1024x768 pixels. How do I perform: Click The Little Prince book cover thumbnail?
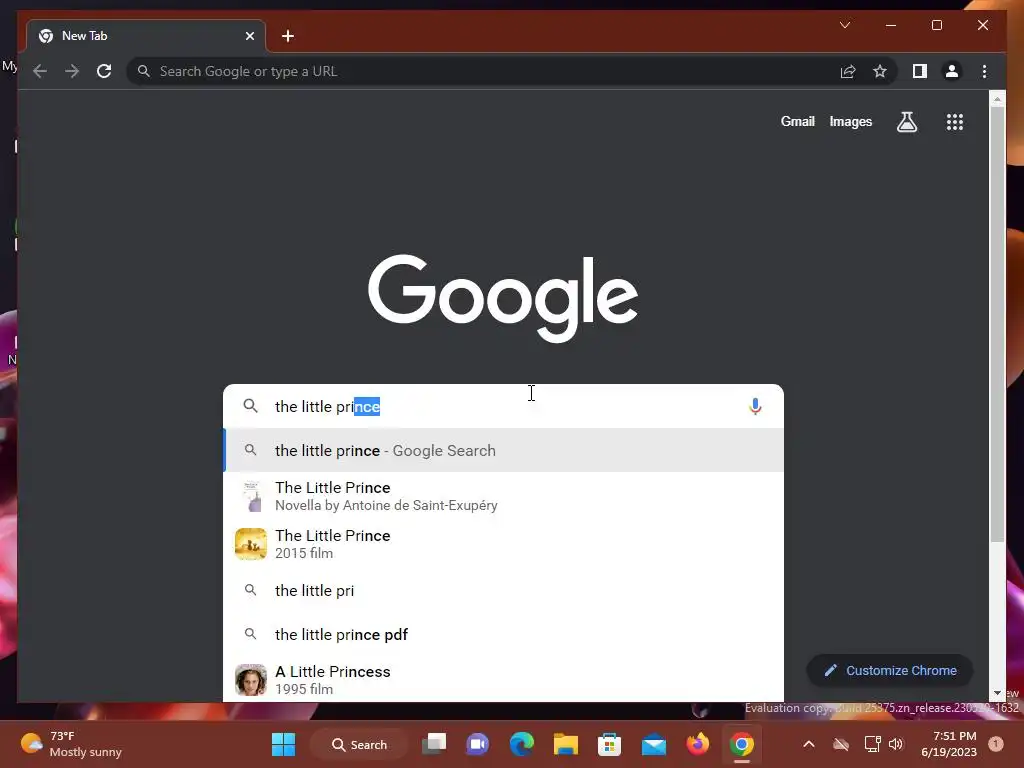pos(251,496)
